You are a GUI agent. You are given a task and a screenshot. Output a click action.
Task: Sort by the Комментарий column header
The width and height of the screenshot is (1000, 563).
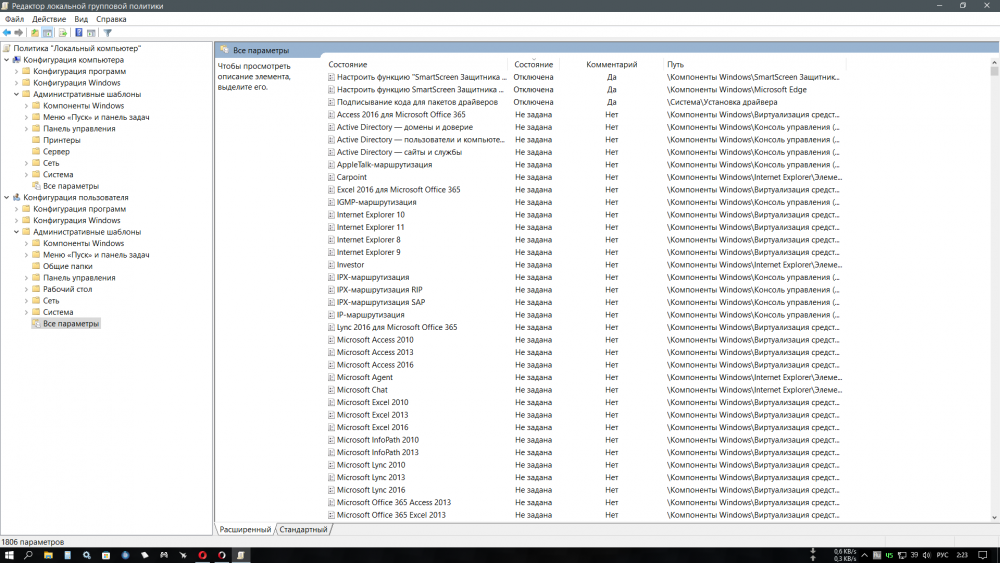pyautogui.click(x=611, y=64)
